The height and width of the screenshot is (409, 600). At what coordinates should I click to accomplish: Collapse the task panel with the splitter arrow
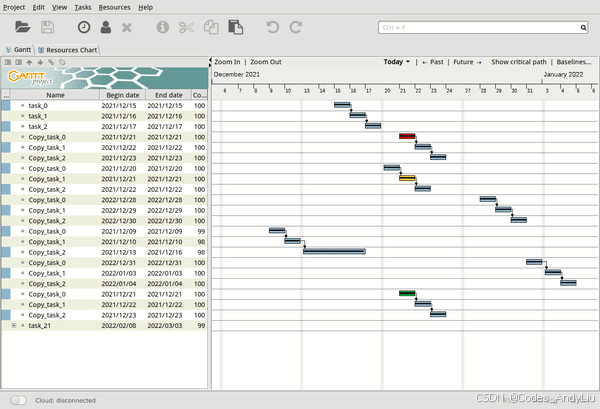coord(210,60)
